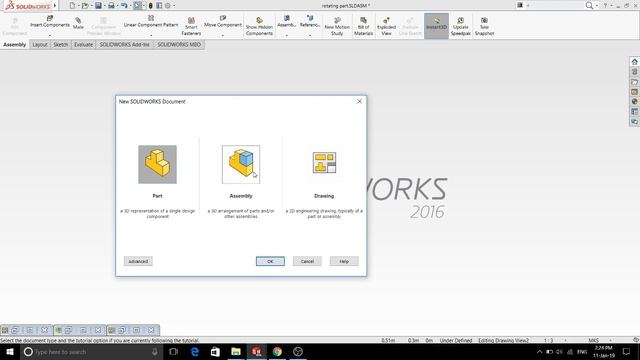
Task: Expand the SOLIDWORKS menu flyout arrow
Action: [x=55, y=6]
